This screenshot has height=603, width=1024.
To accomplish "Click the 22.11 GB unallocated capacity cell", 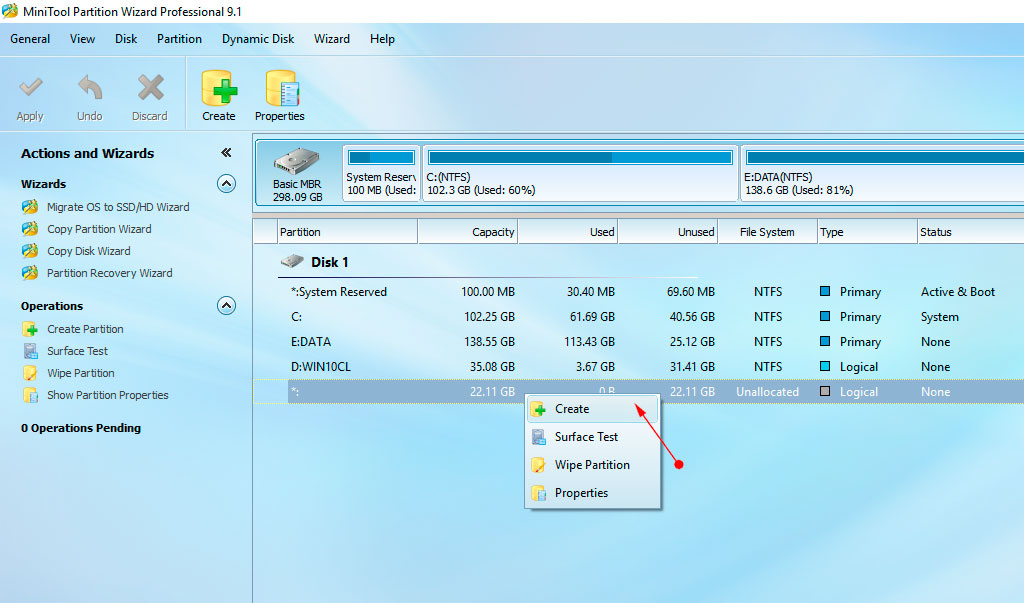I will pyautogui.click(x=492, y=392).
